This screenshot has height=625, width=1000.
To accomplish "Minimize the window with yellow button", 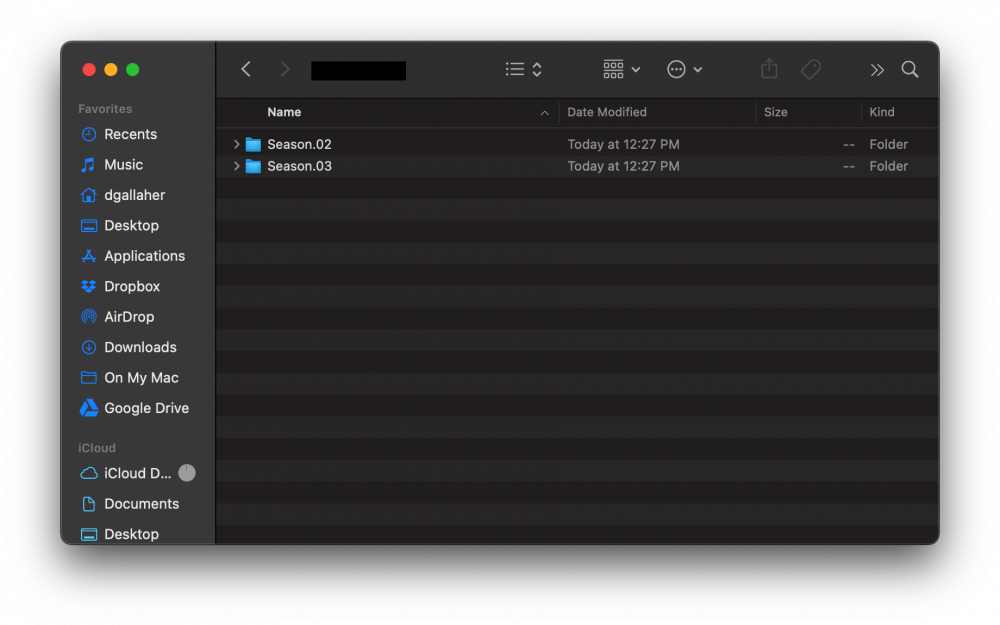I will (x=111, y=70).
